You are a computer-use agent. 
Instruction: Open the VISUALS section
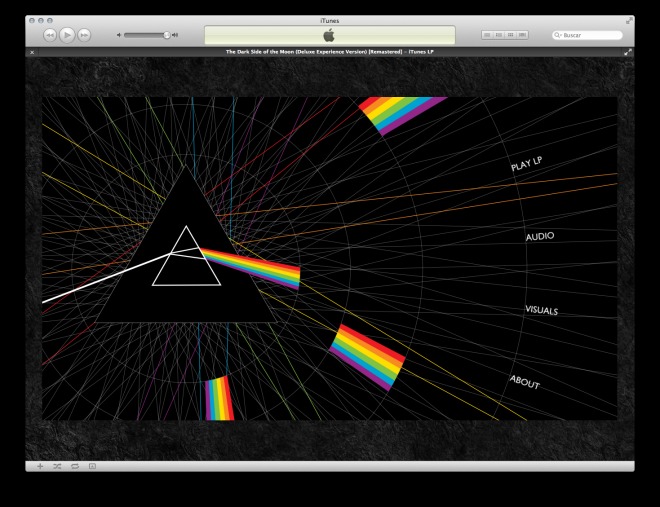(x=542, y=310)
